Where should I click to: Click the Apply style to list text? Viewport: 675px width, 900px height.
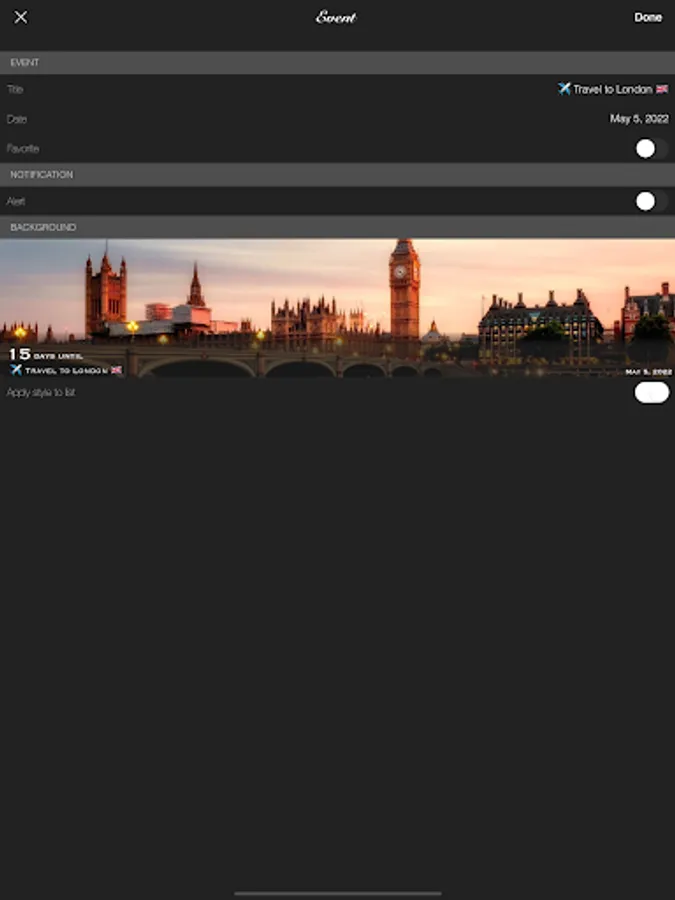coord(41,393)
